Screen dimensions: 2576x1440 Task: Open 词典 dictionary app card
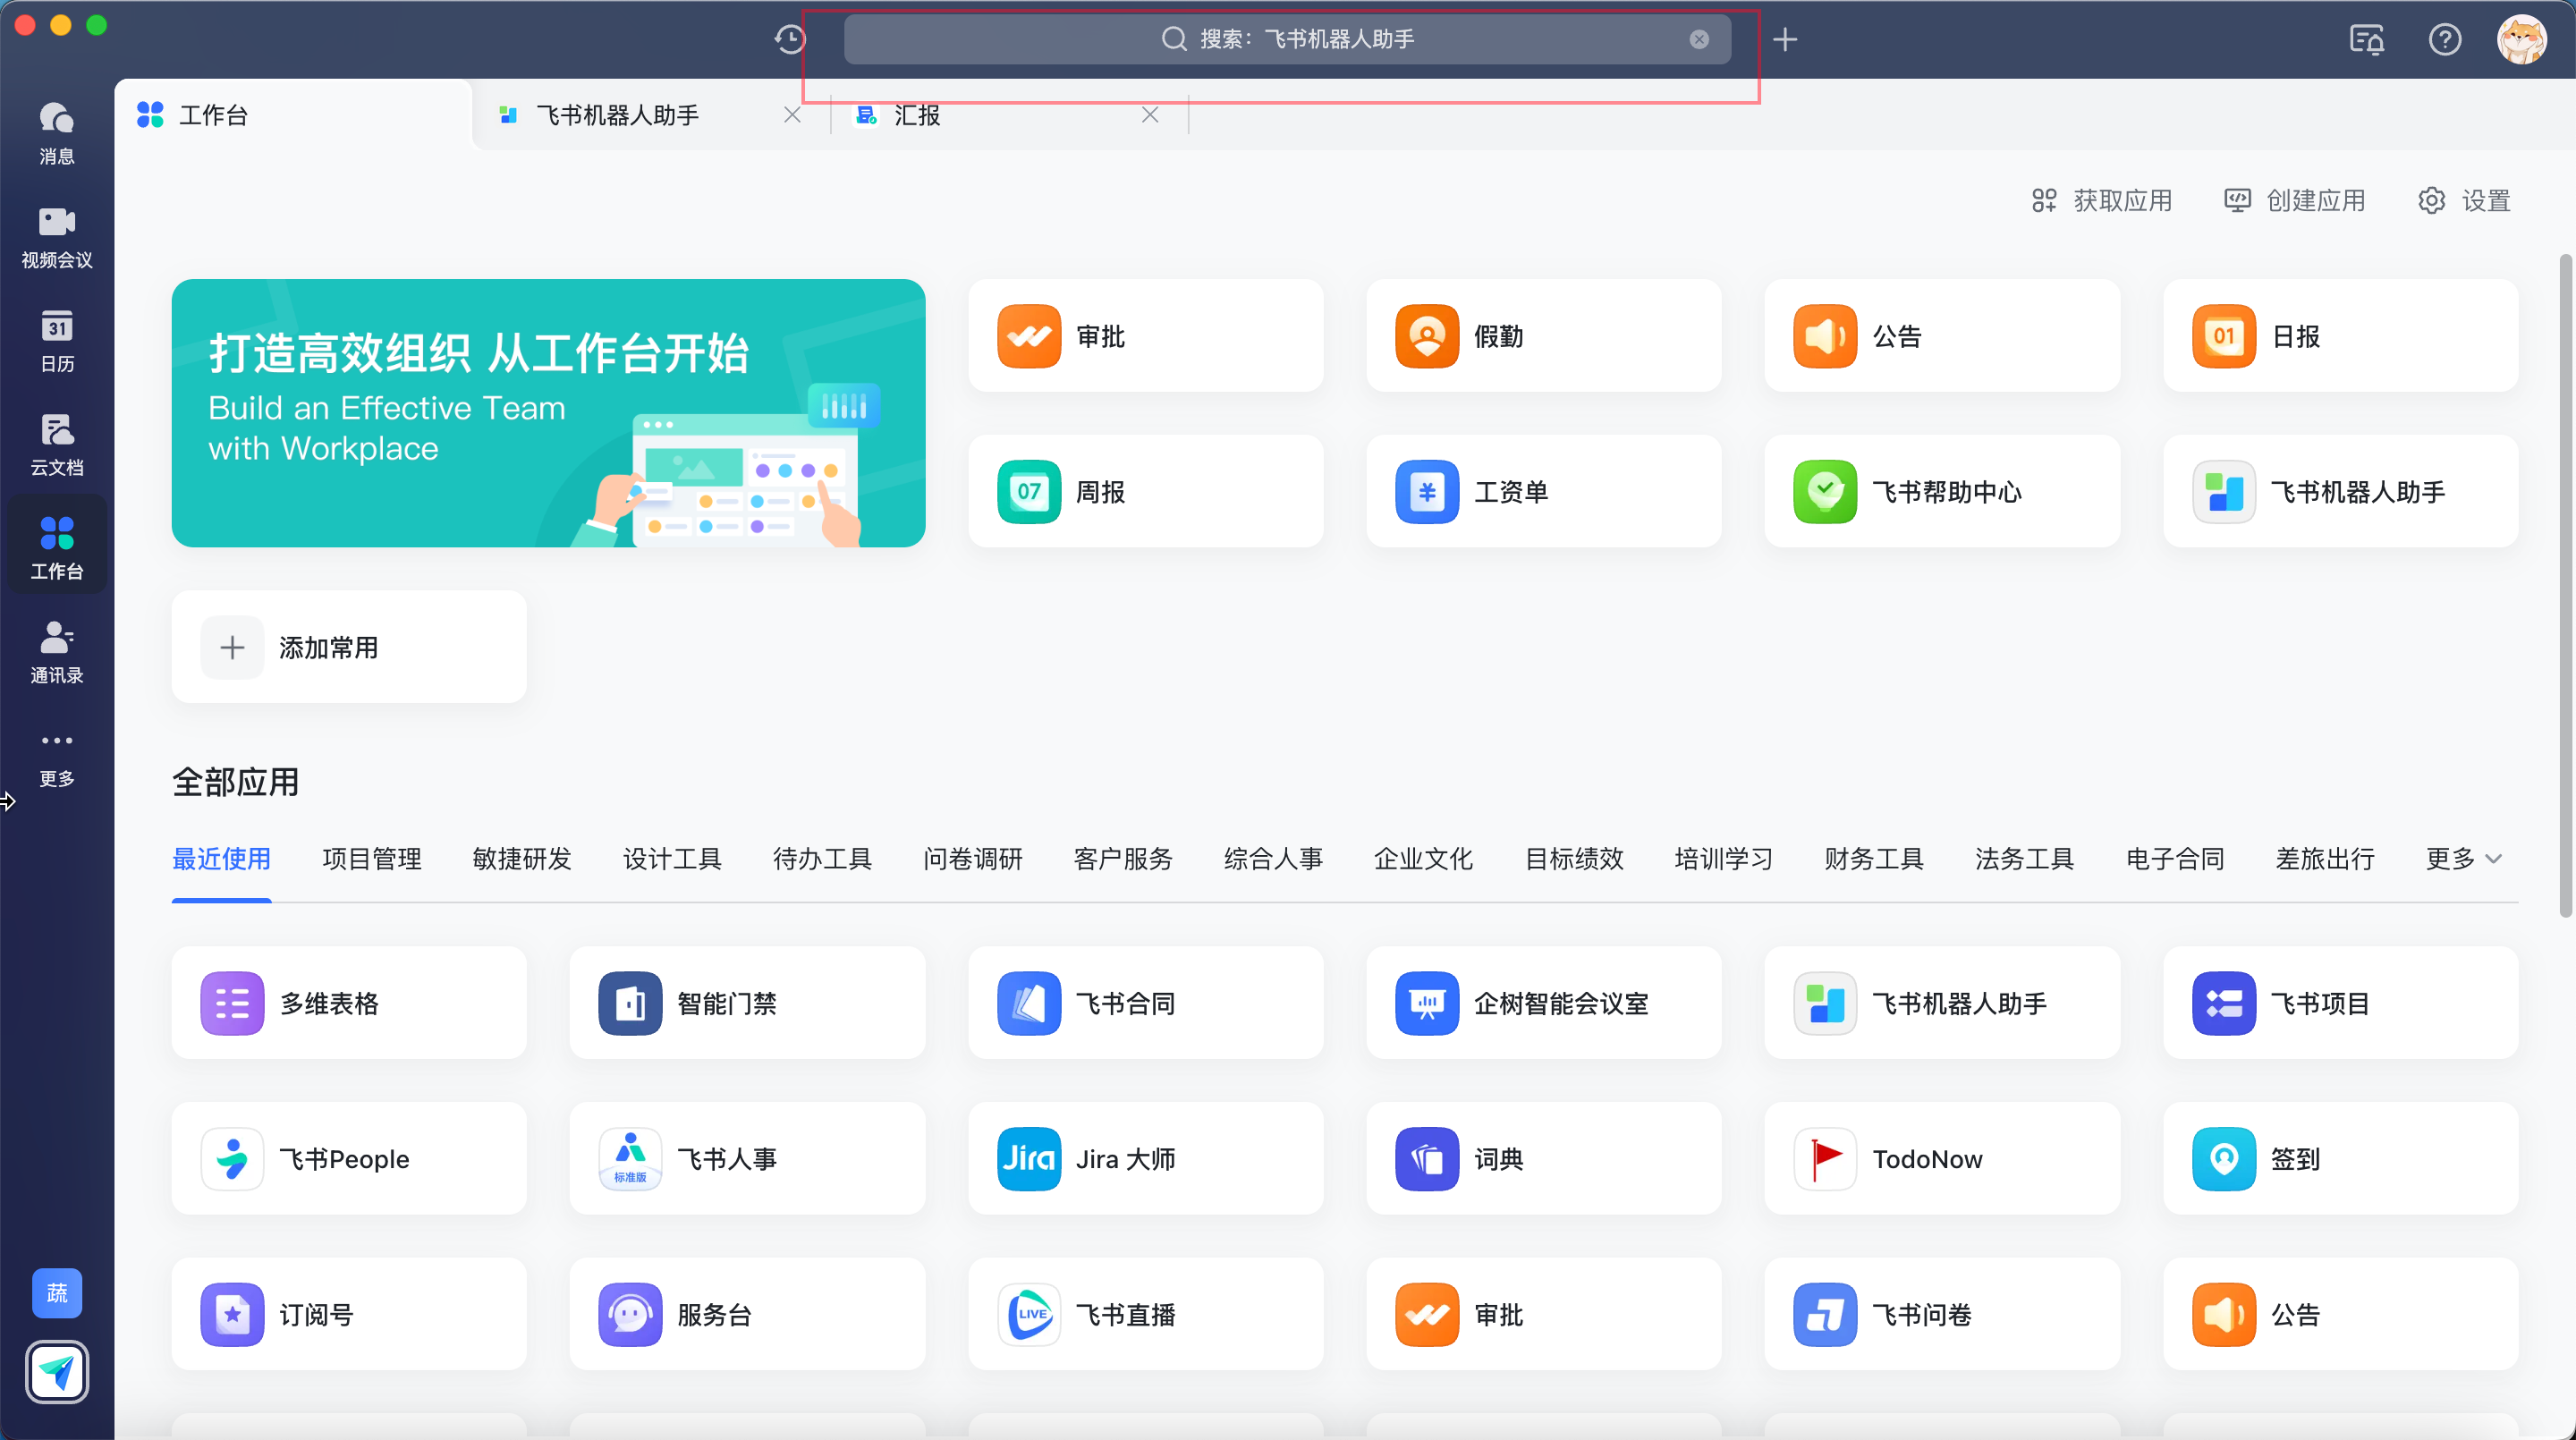point(1543,1158)
